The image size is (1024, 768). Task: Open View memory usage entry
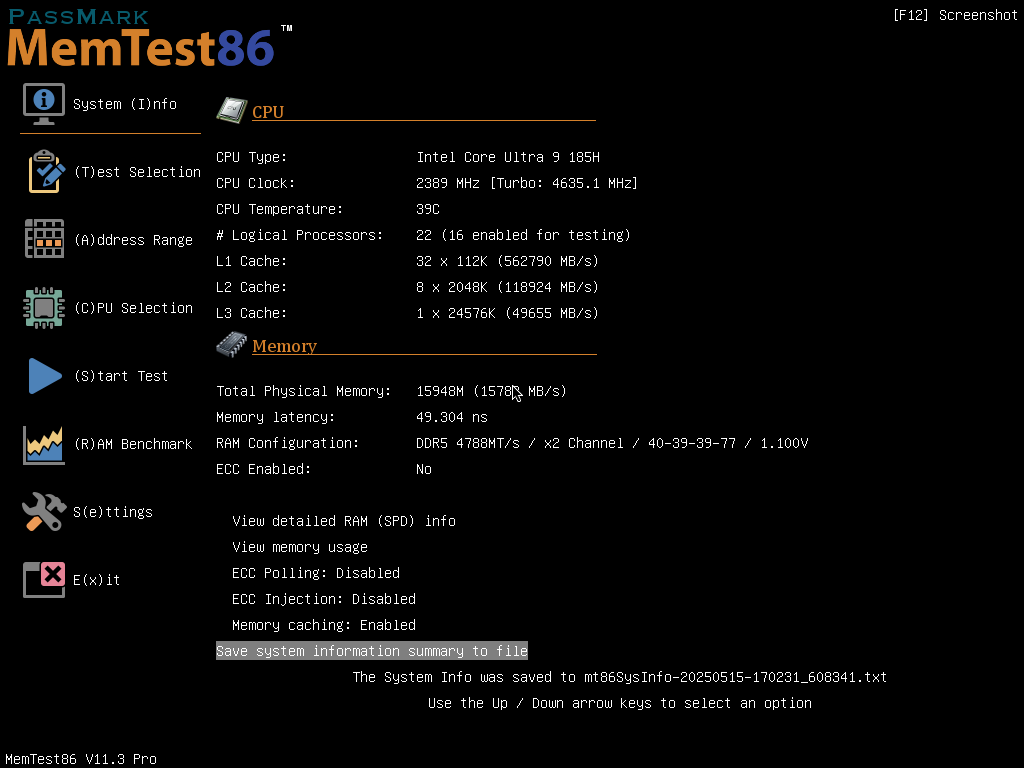tap(299, 547)
